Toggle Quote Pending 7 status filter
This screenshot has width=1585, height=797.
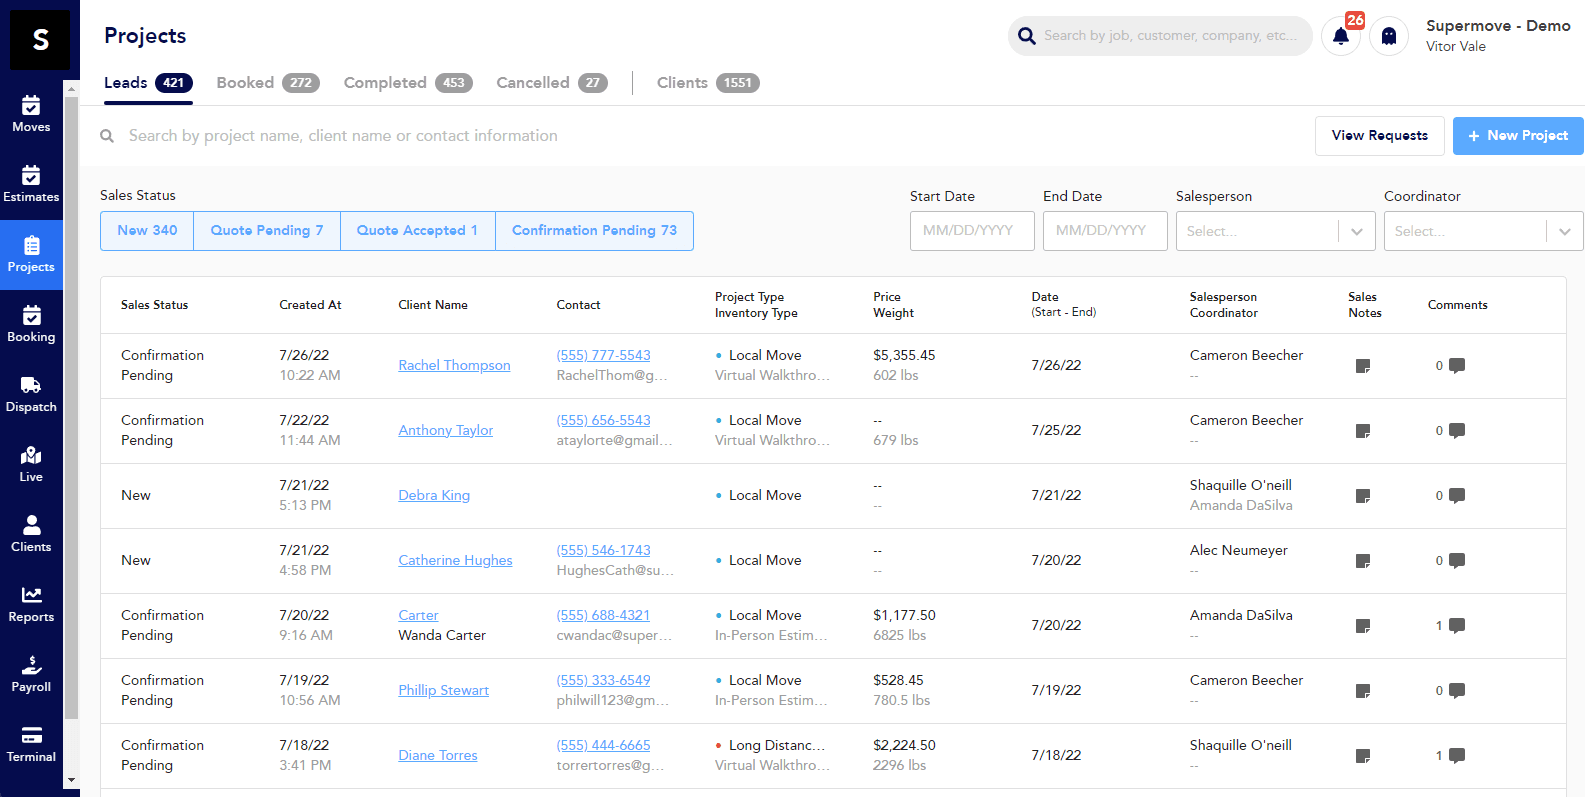[x=267, y=231]
